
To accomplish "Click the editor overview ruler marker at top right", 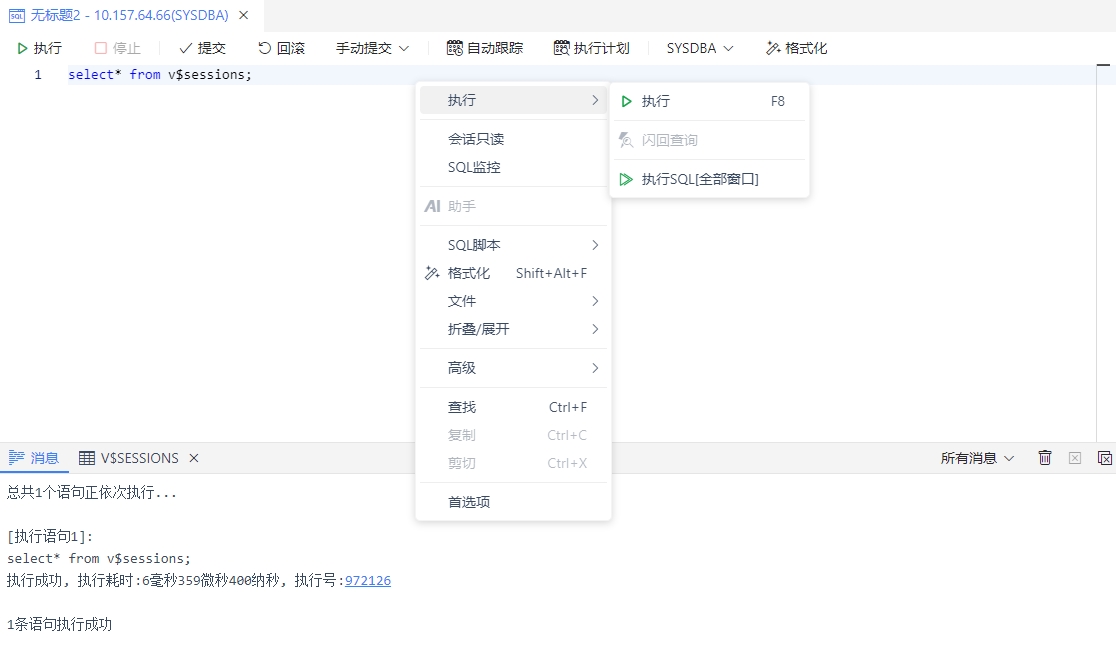I will point(1103,65).
